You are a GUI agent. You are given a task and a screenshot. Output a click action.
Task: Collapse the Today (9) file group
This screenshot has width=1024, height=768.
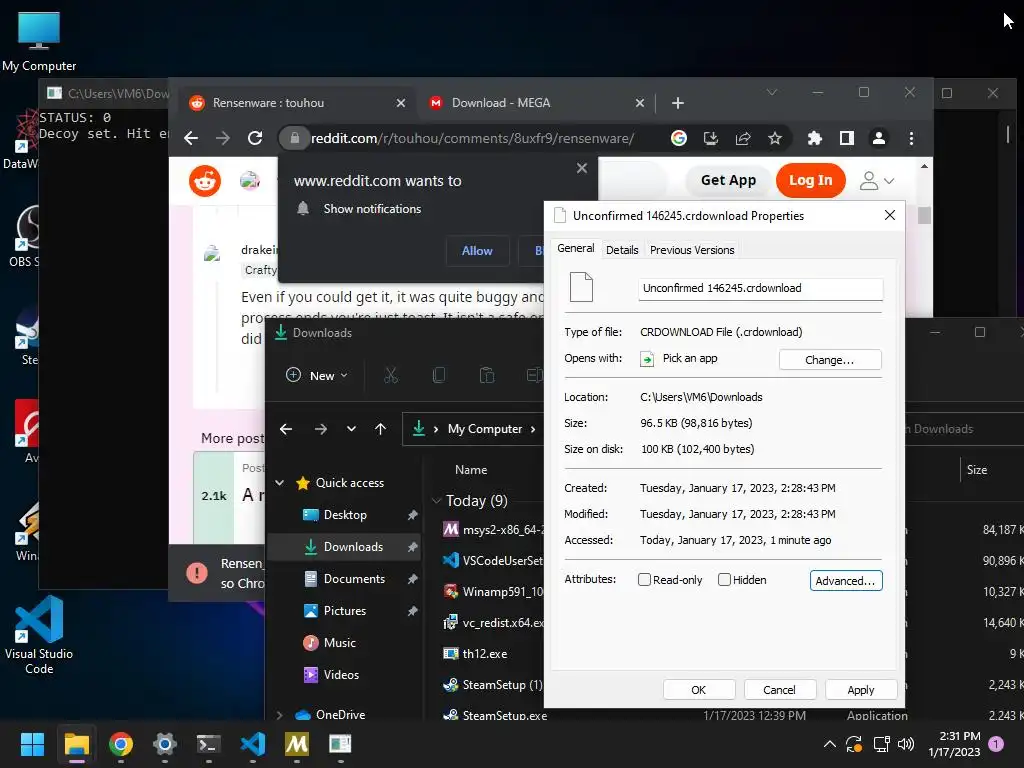coord(436,501)
